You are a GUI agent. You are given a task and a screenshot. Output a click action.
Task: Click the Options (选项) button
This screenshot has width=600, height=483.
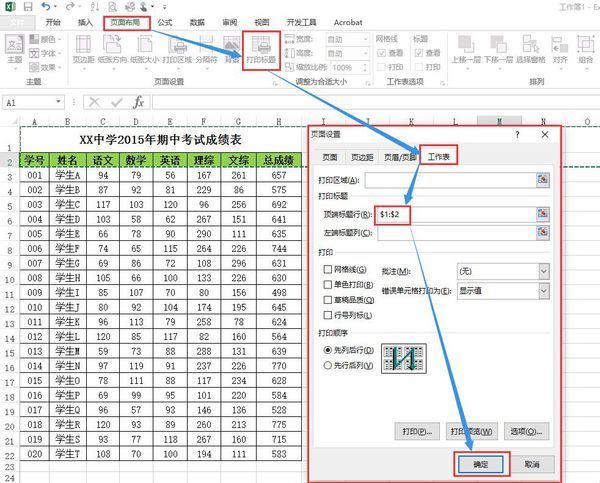526,431
